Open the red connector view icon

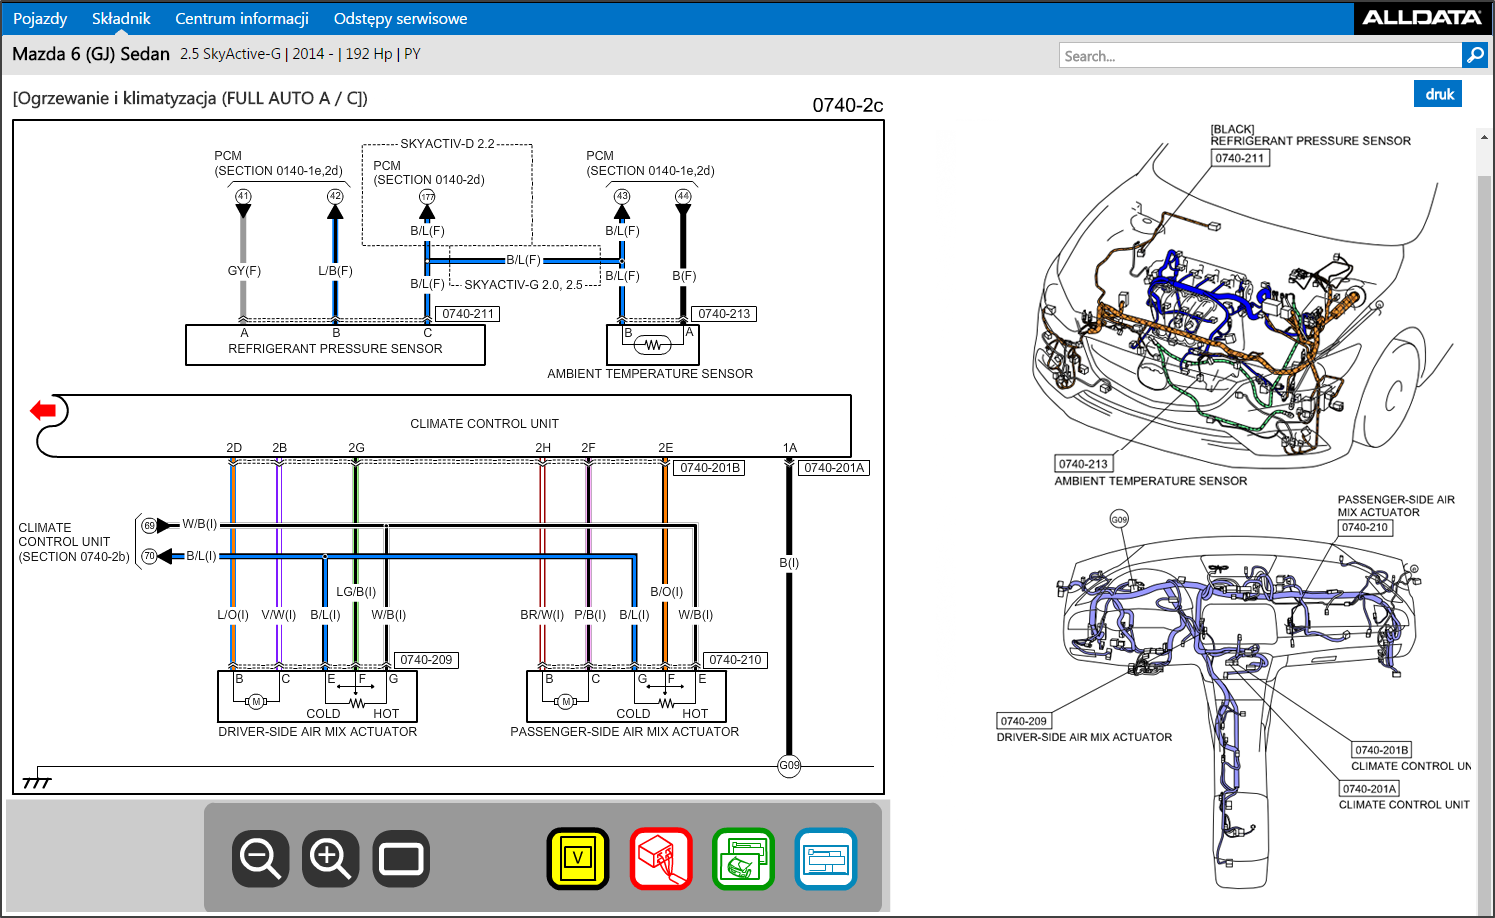tap(661, 858)
